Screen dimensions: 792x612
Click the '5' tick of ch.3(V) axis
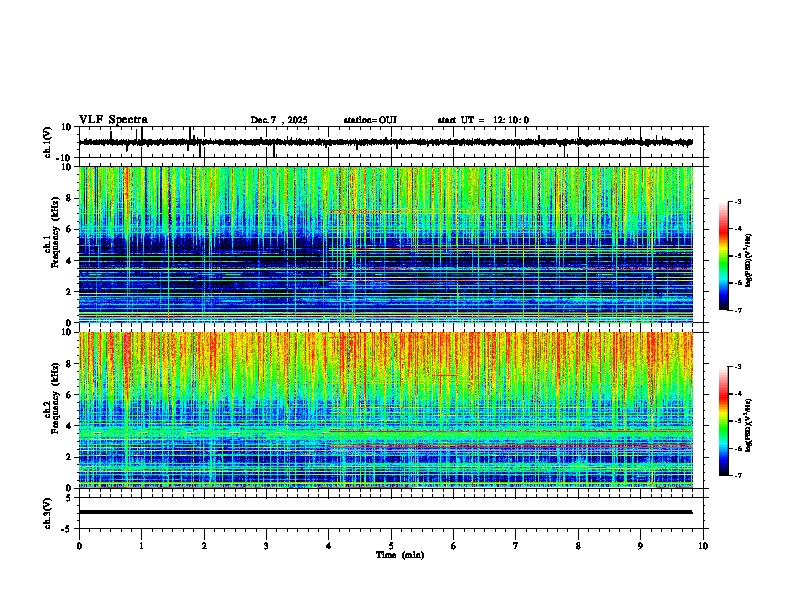pos(69,498)
